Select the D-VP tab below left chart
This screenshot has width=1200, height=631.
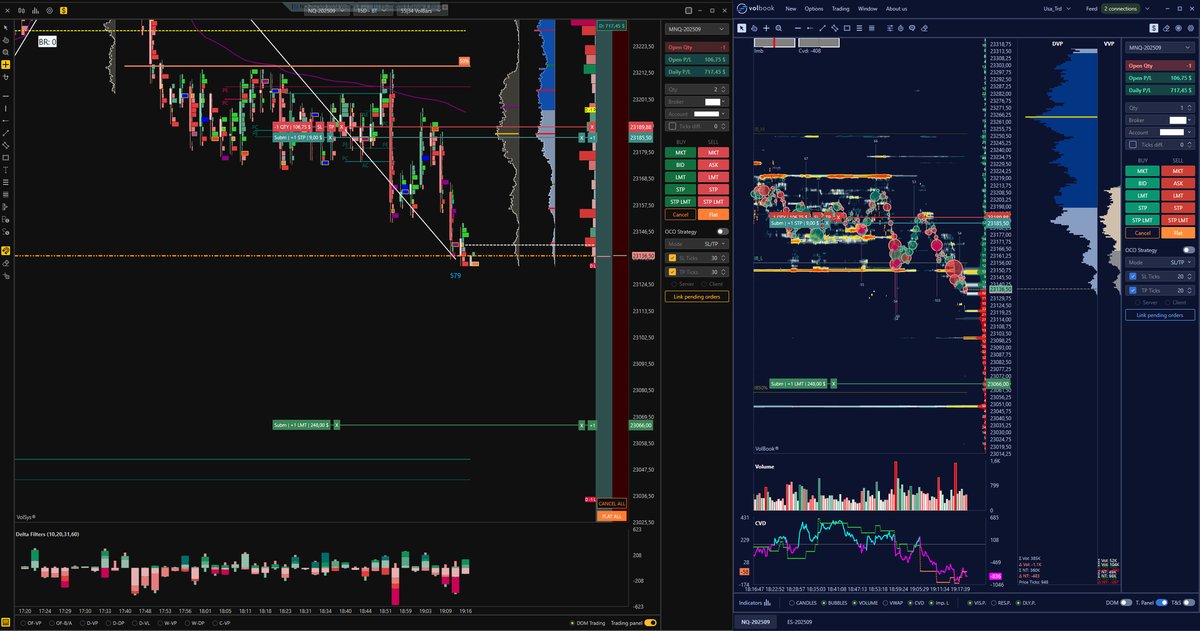pyautogui.click(x=91, y=623)
